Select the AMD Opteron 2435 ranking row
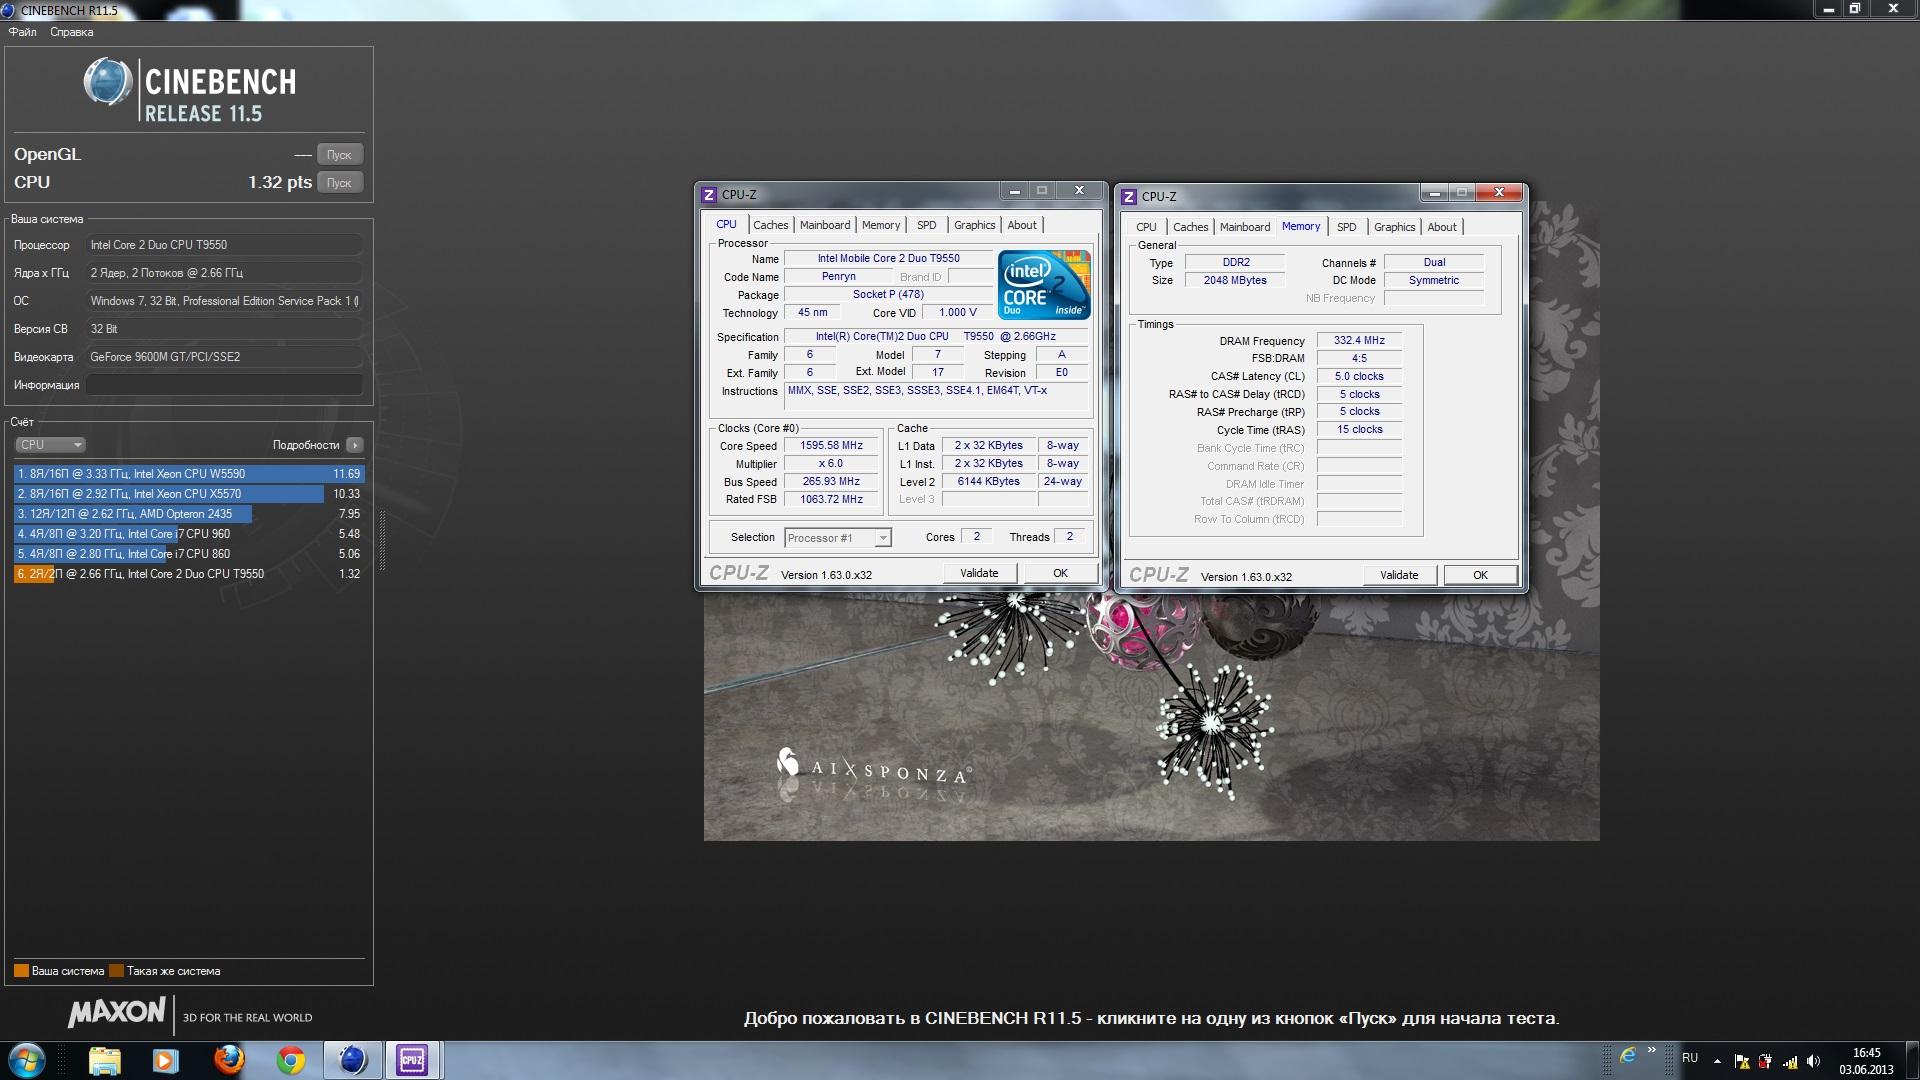Viewport: 1920px width, 1080px height. (189, 514)
